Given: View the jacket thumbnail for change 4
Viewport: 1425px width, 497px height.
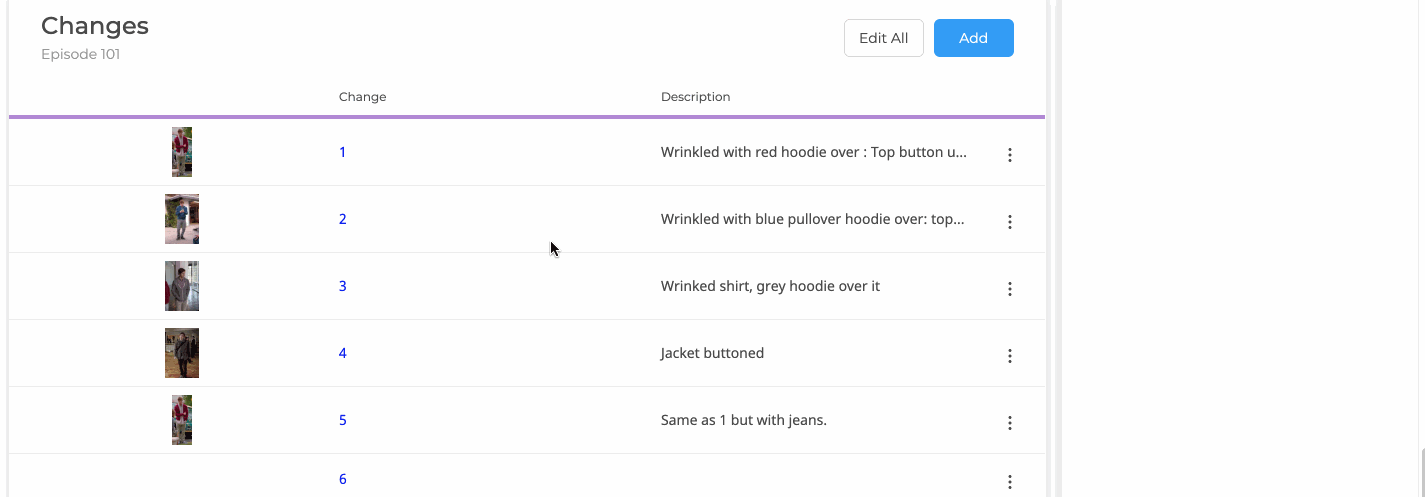Looking at the screenshot, I should coord(182,353).
